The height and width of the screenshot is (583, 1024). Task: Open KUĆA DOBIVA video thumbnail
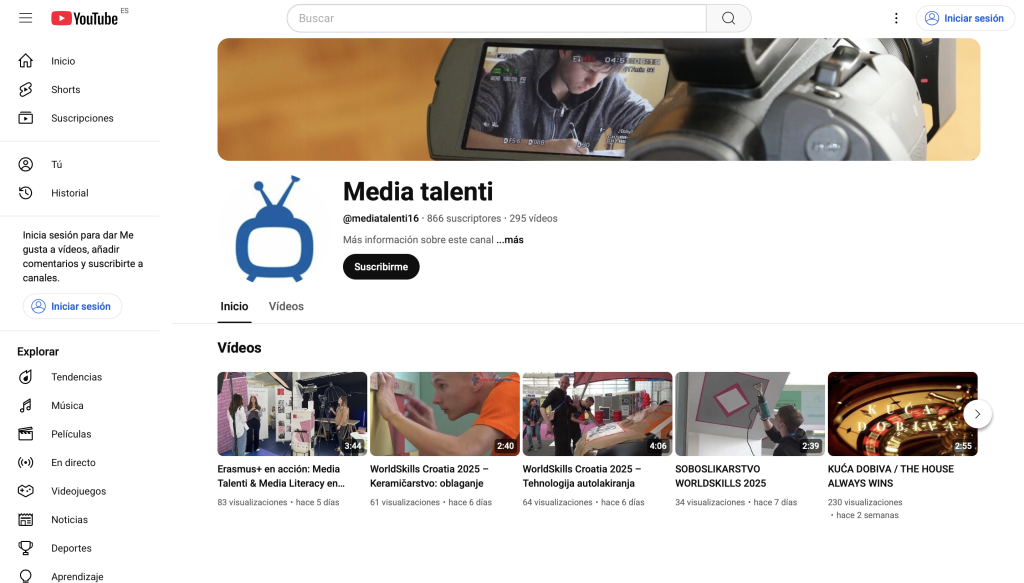(x=902, y=414)
